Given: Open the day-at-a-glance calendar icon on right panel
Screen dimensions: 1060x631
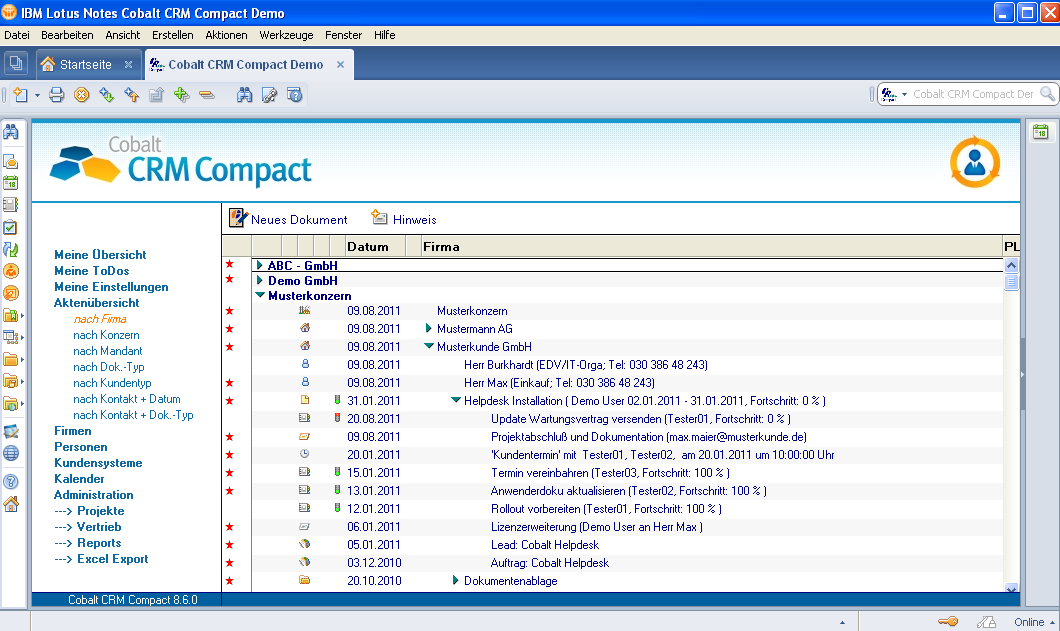Looking at the screenshot, I should [1040, 132].
